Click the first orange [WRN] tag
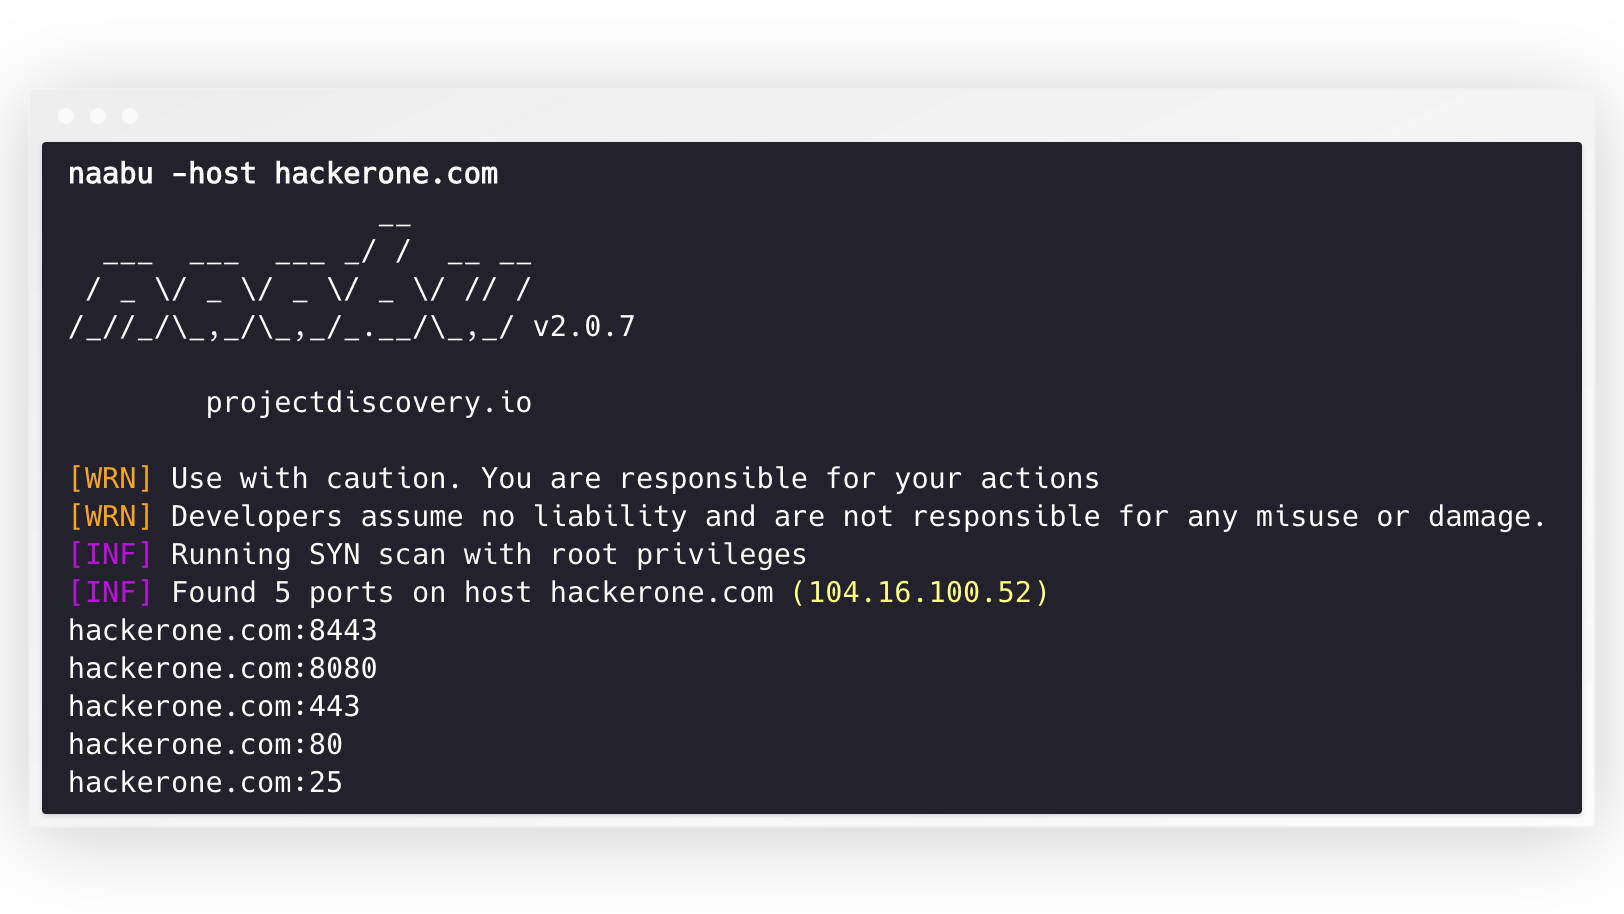The image size is (1624, 914). click(110, 479)
